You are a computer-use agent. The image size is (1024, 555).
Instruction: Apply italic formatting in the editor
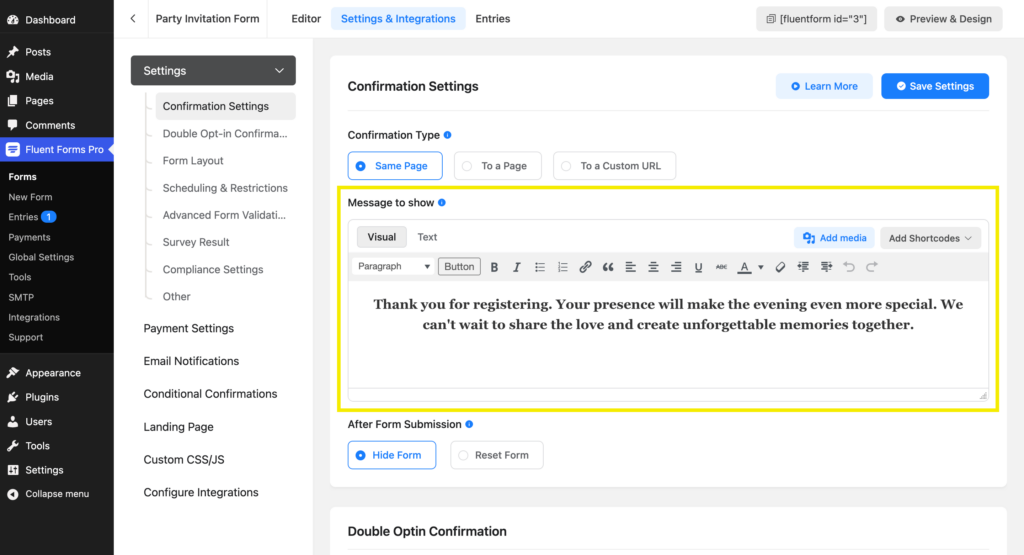(517, 267)
